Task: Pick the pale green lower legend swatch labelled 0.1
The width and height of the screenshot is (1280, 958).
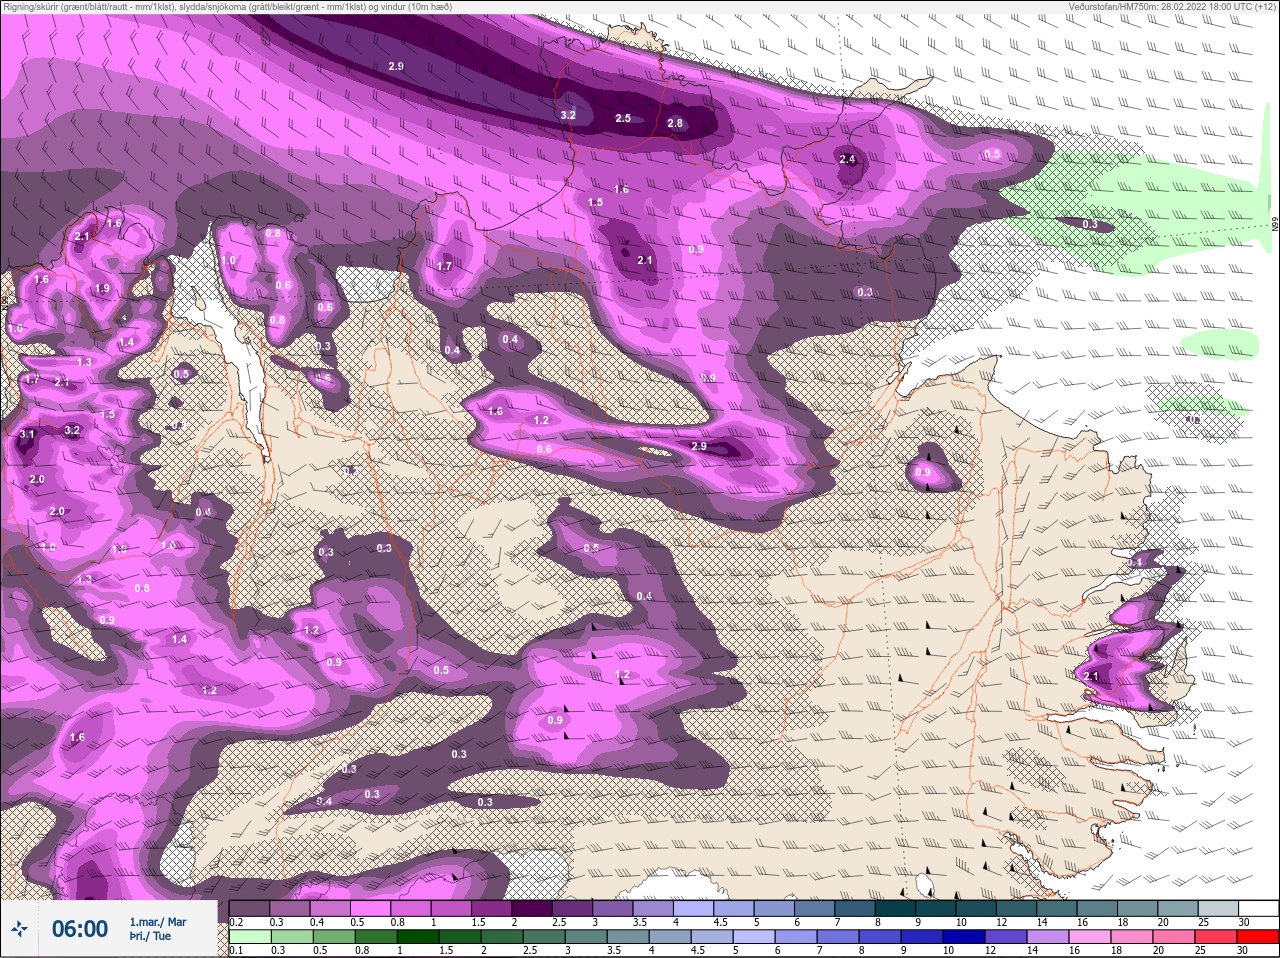Action: [250, 936]
